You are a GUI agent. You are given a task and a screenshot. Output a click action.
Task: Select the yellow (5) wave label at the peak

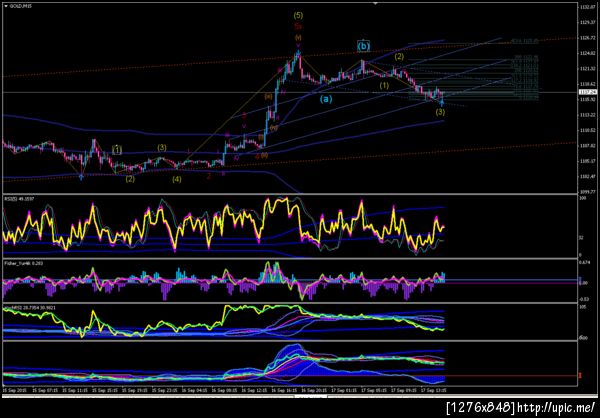(298, 15)
